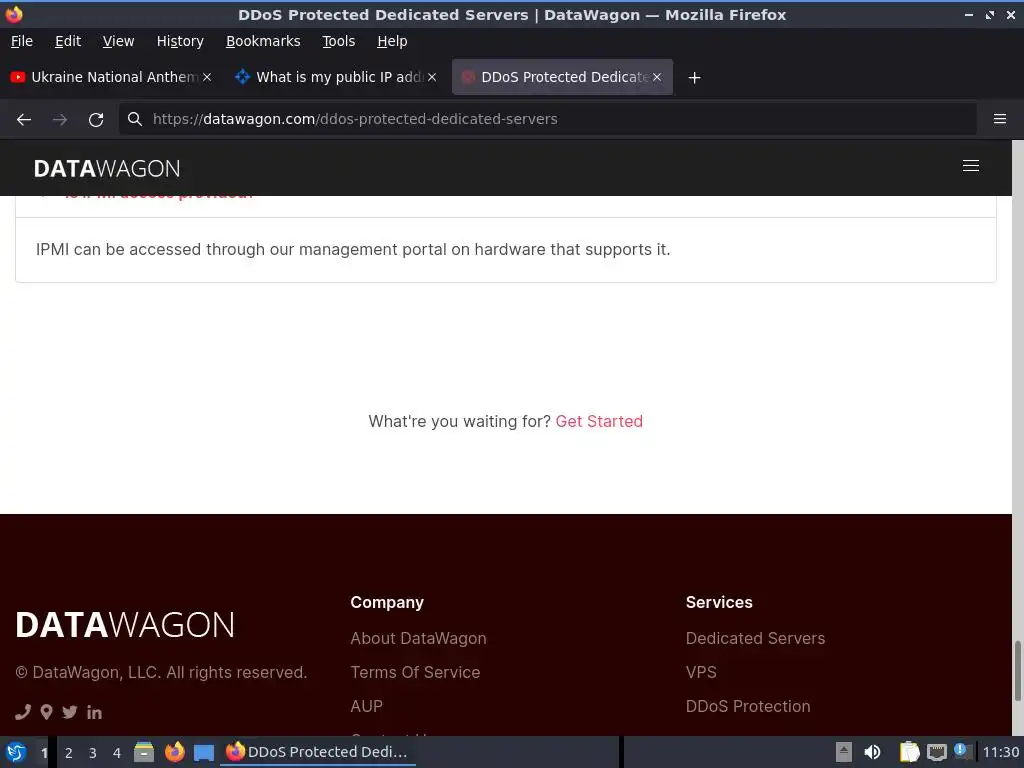Open DataWagon site navigation hamburger menu
1024x768 pixels.
tap(970, 166)
